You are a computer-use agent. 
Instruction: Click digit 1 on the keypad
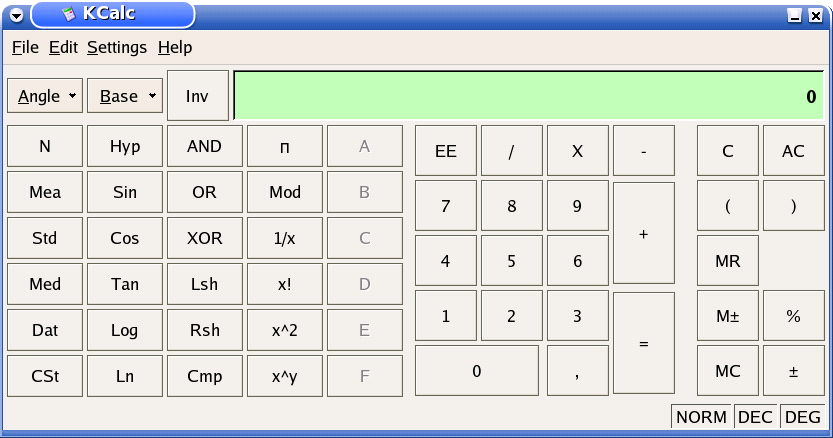tap(446, 316)
